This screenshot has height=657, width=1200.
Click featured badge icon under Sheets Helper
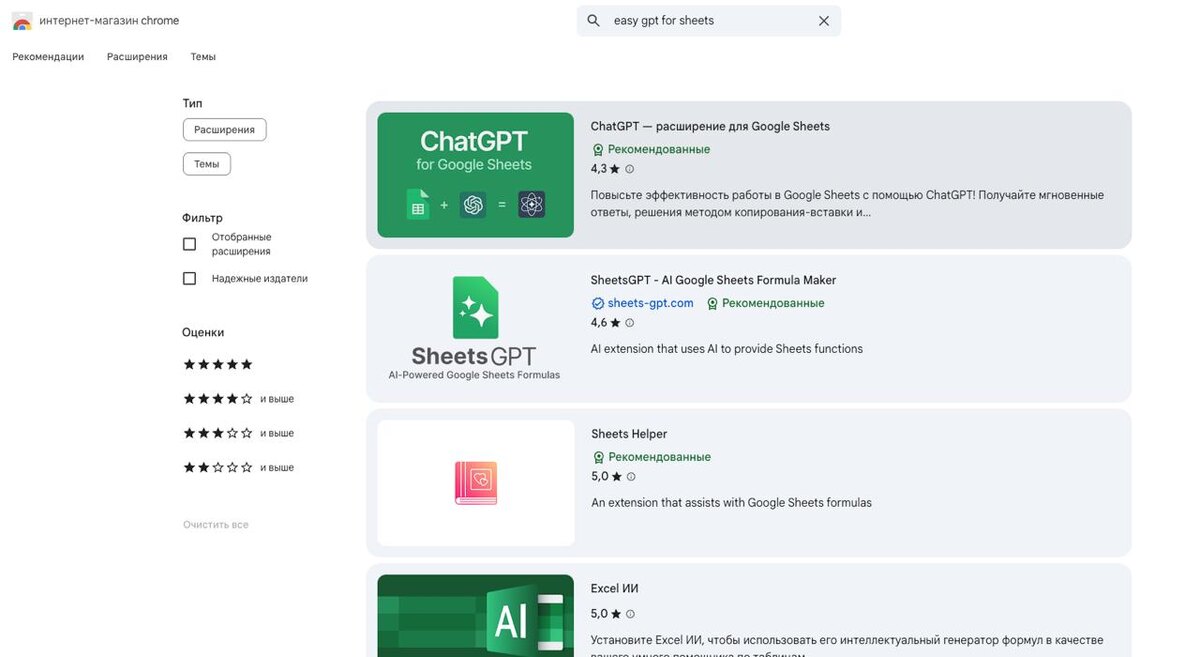coord(598,457)
